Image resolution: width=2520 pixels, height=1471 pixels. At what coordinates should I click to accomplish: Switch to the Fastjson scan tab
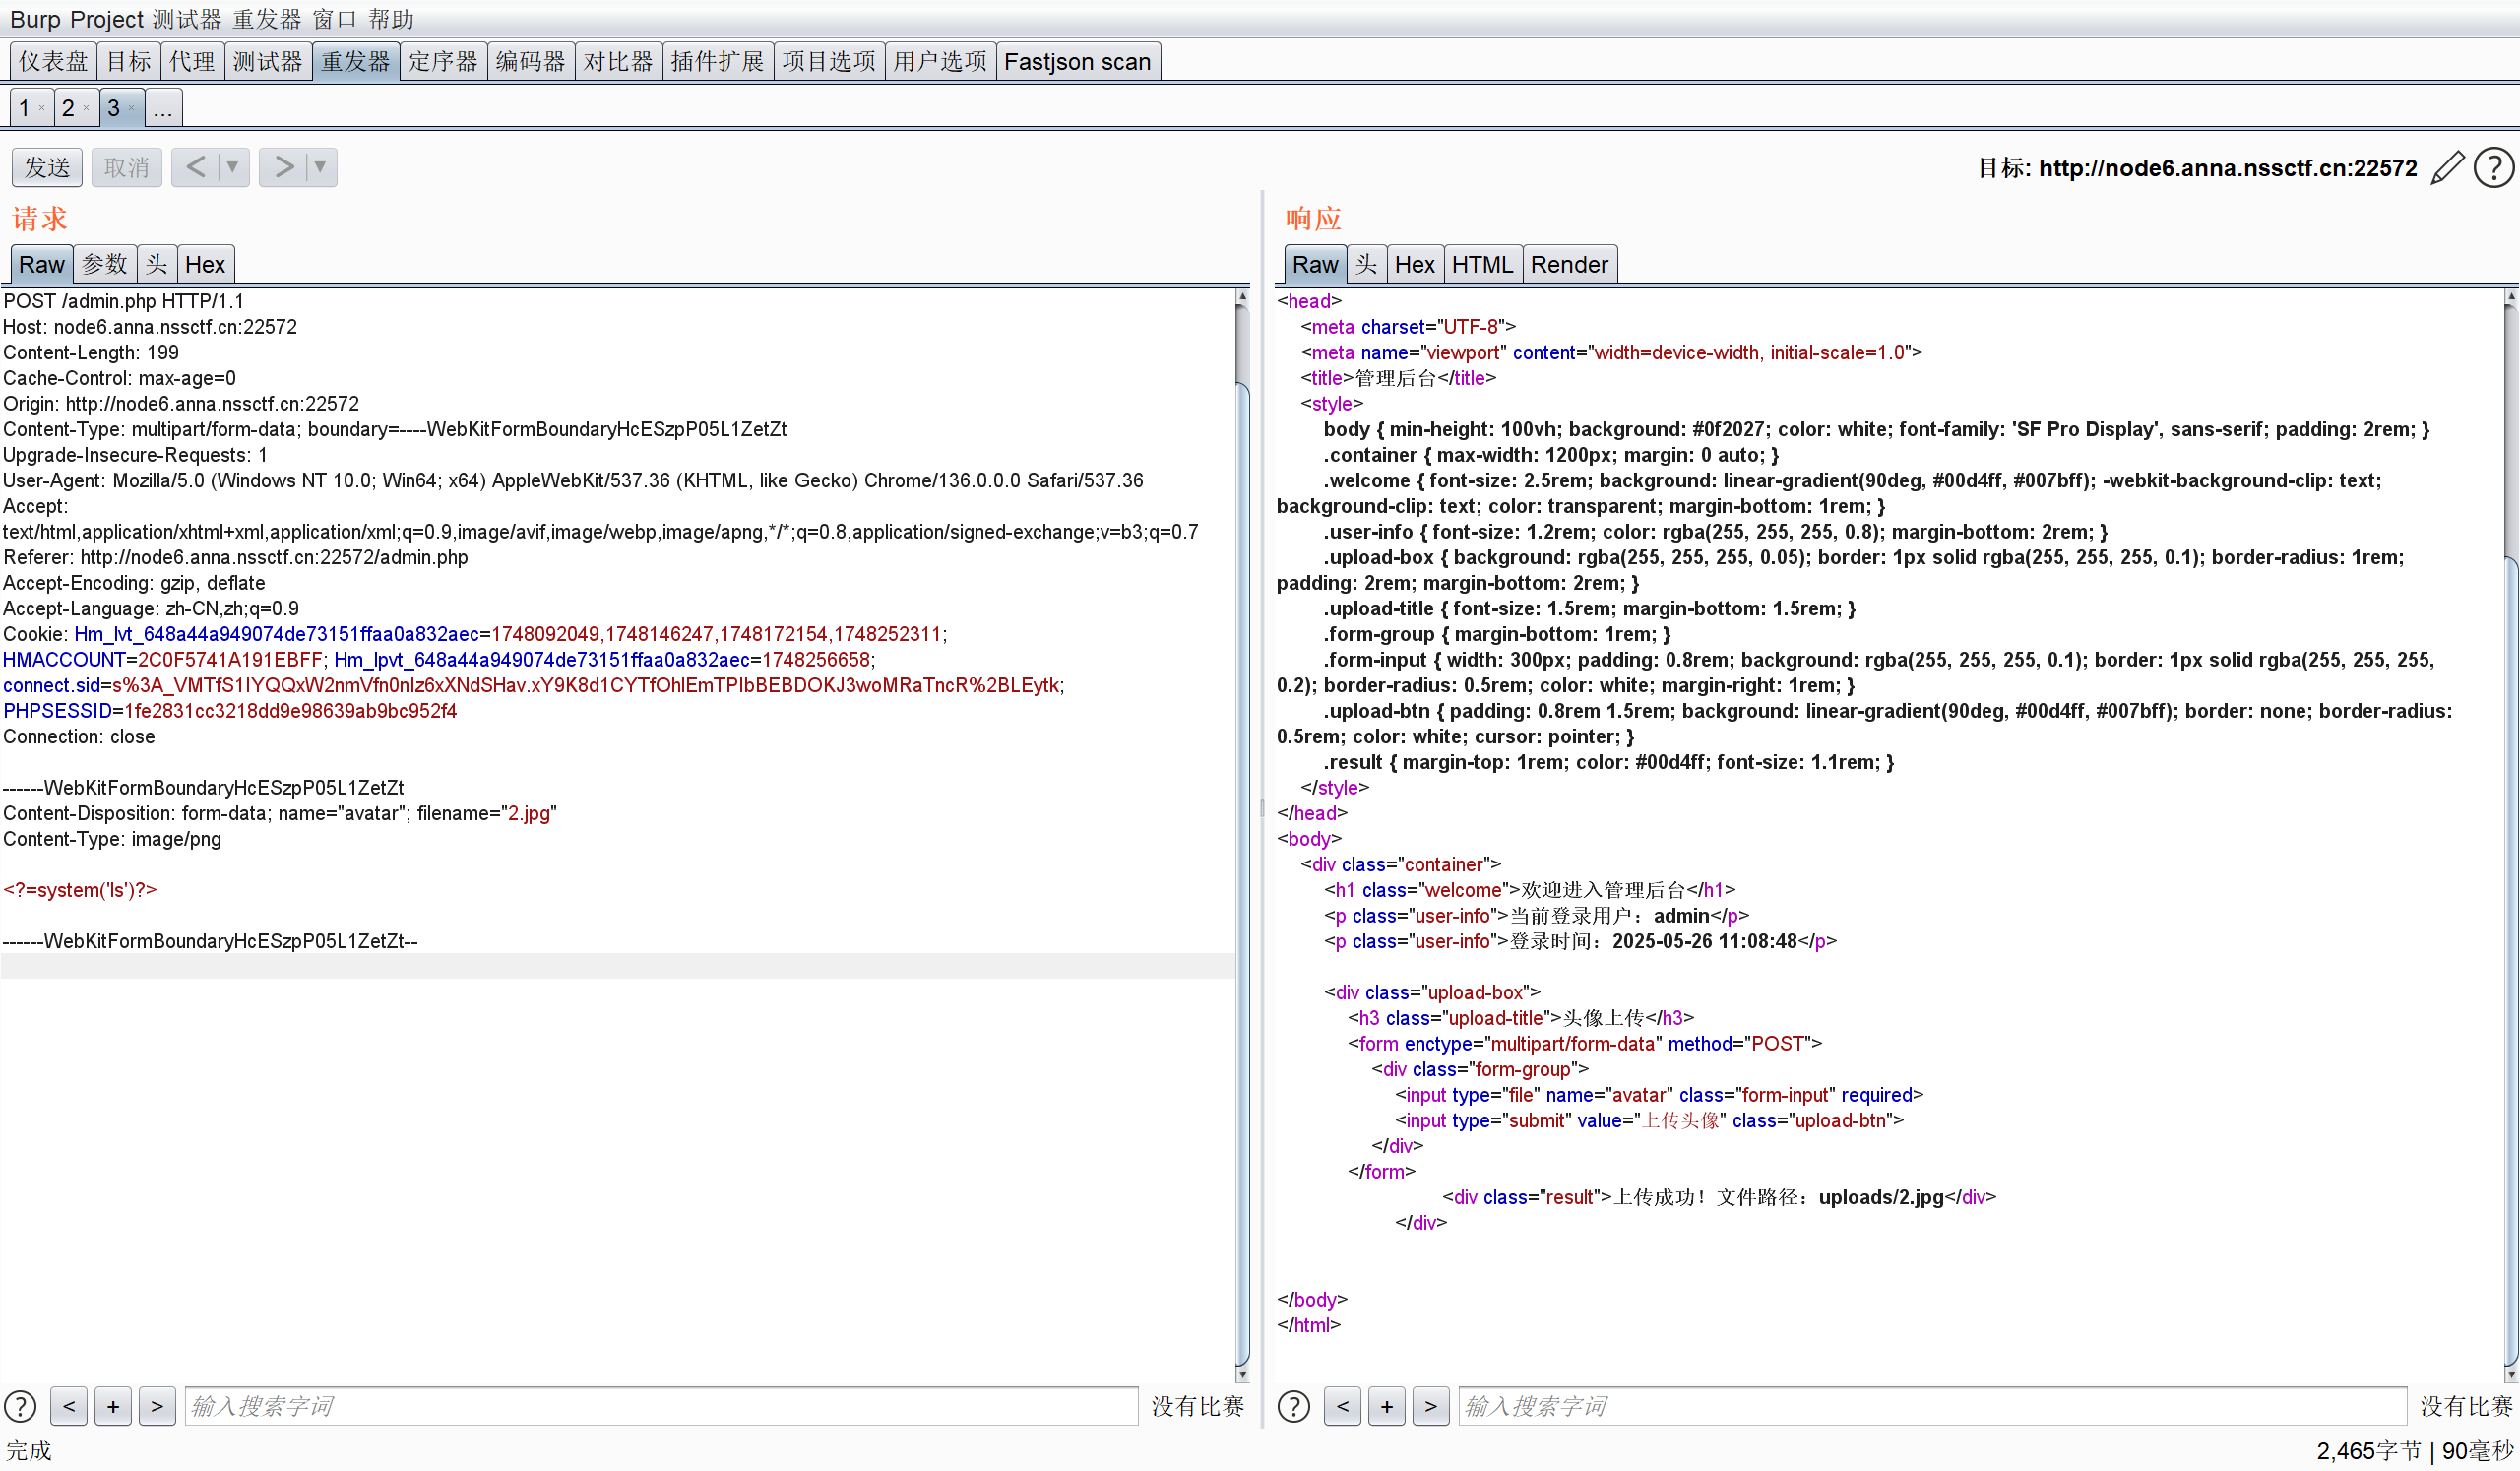1077,62
